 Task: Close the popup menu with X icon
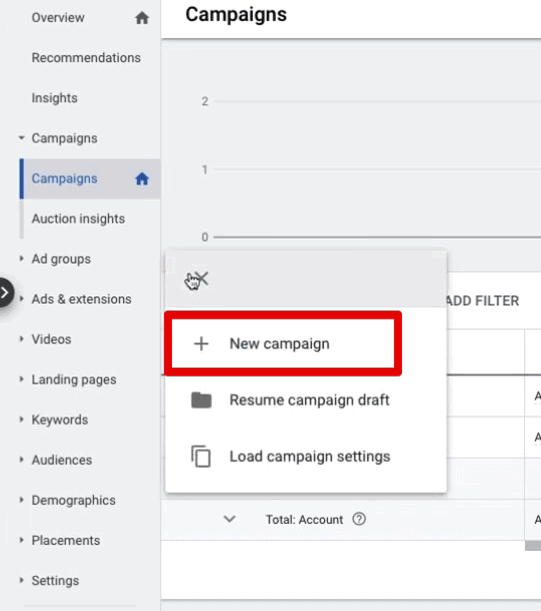pyautogui.click(x=202, y=279)
